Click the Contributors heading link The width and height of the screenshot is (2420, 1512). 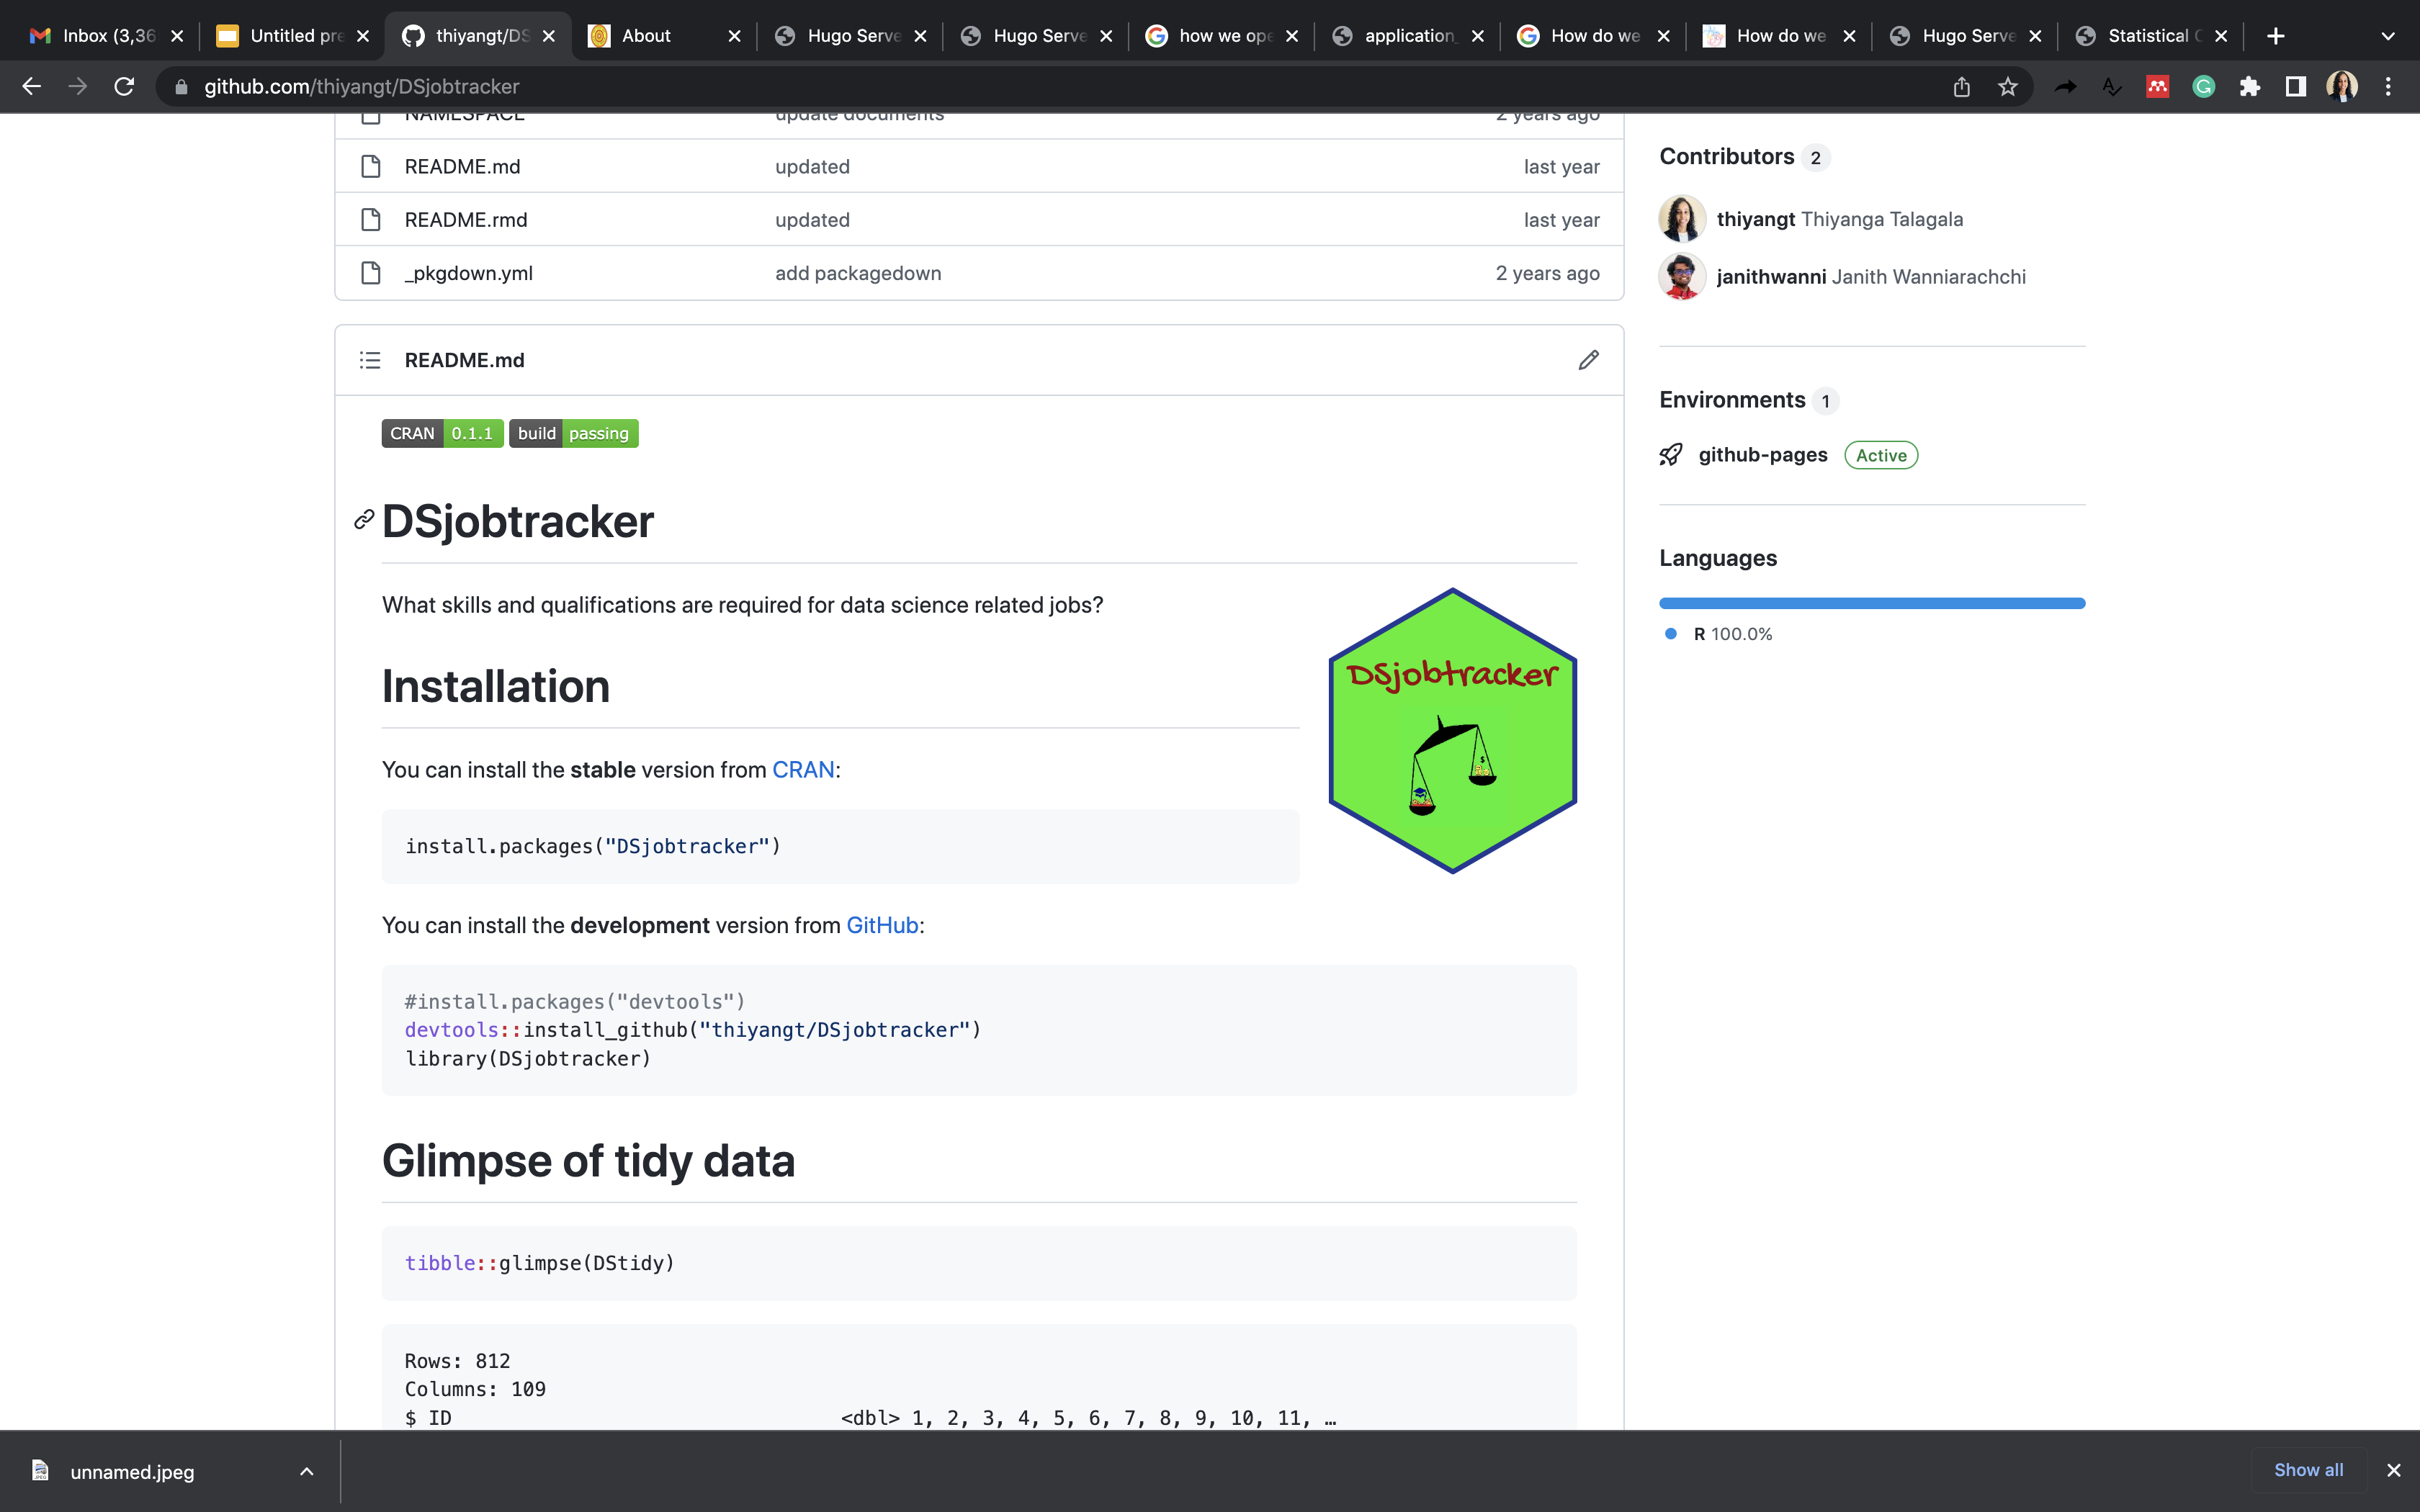click(x=1726, y=157)
